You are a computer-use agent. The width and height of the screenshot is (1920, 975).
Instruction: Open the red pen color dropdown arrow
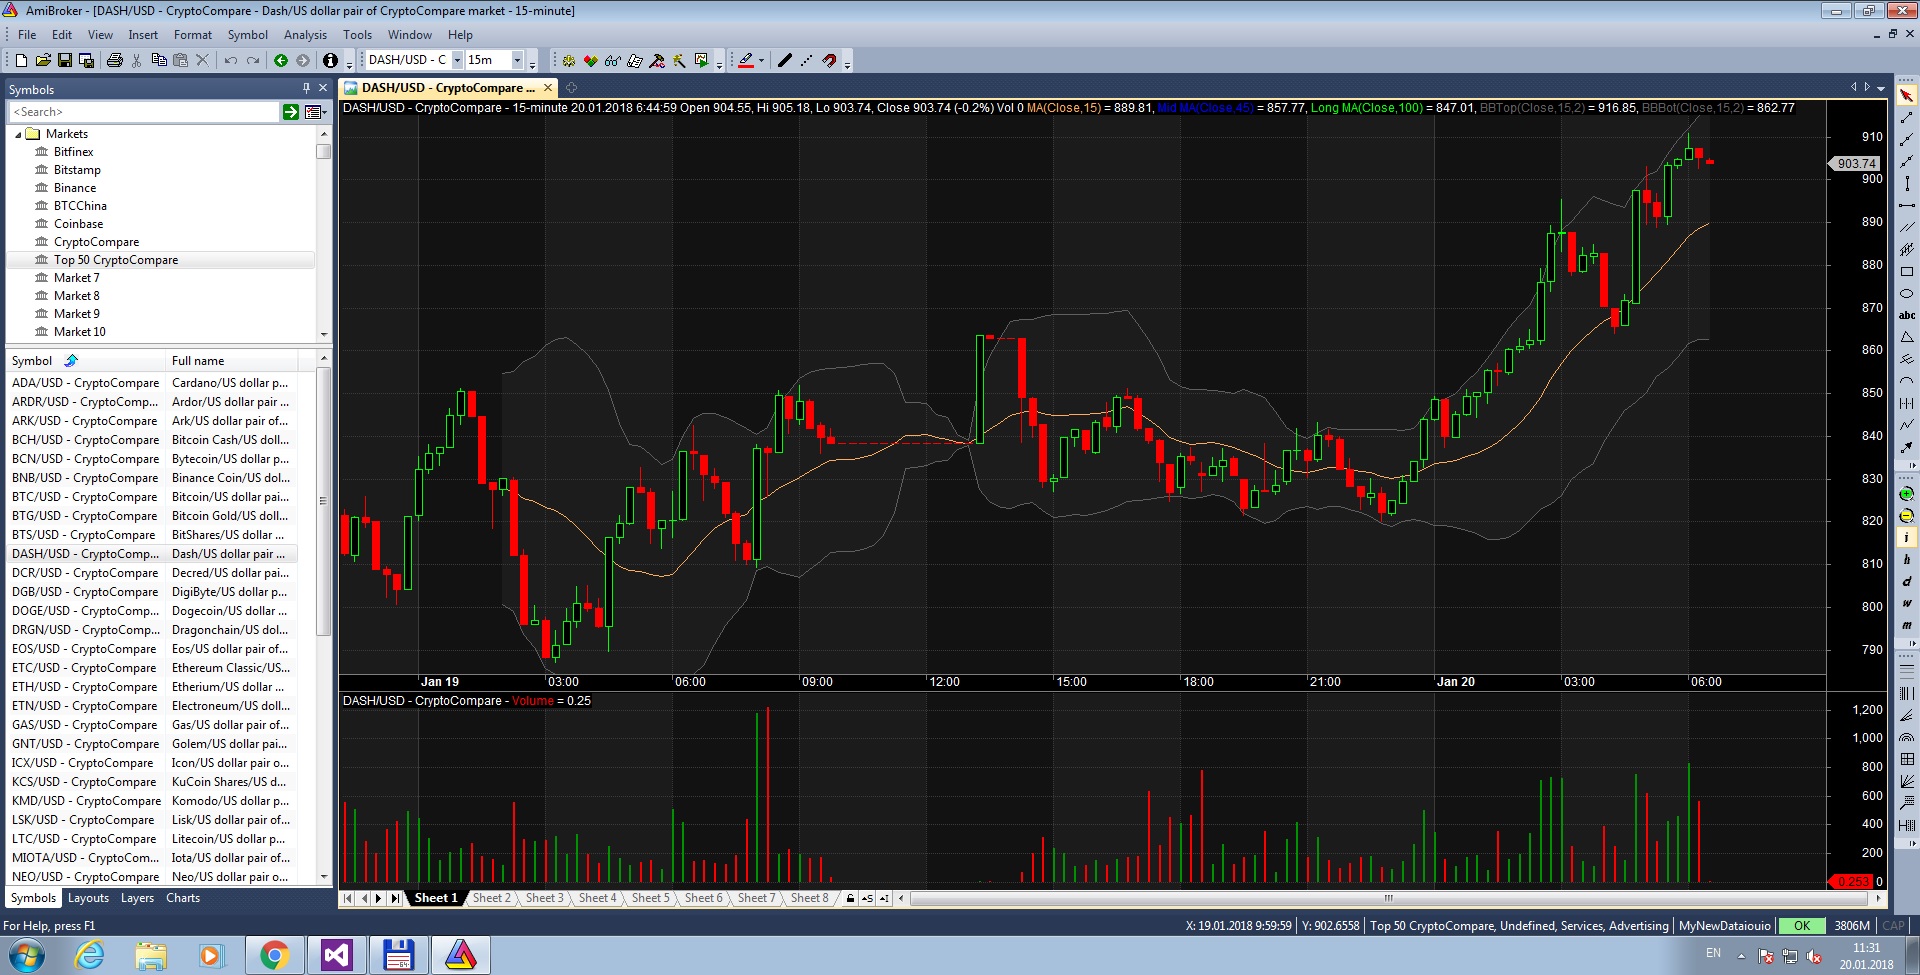(761, 60)
